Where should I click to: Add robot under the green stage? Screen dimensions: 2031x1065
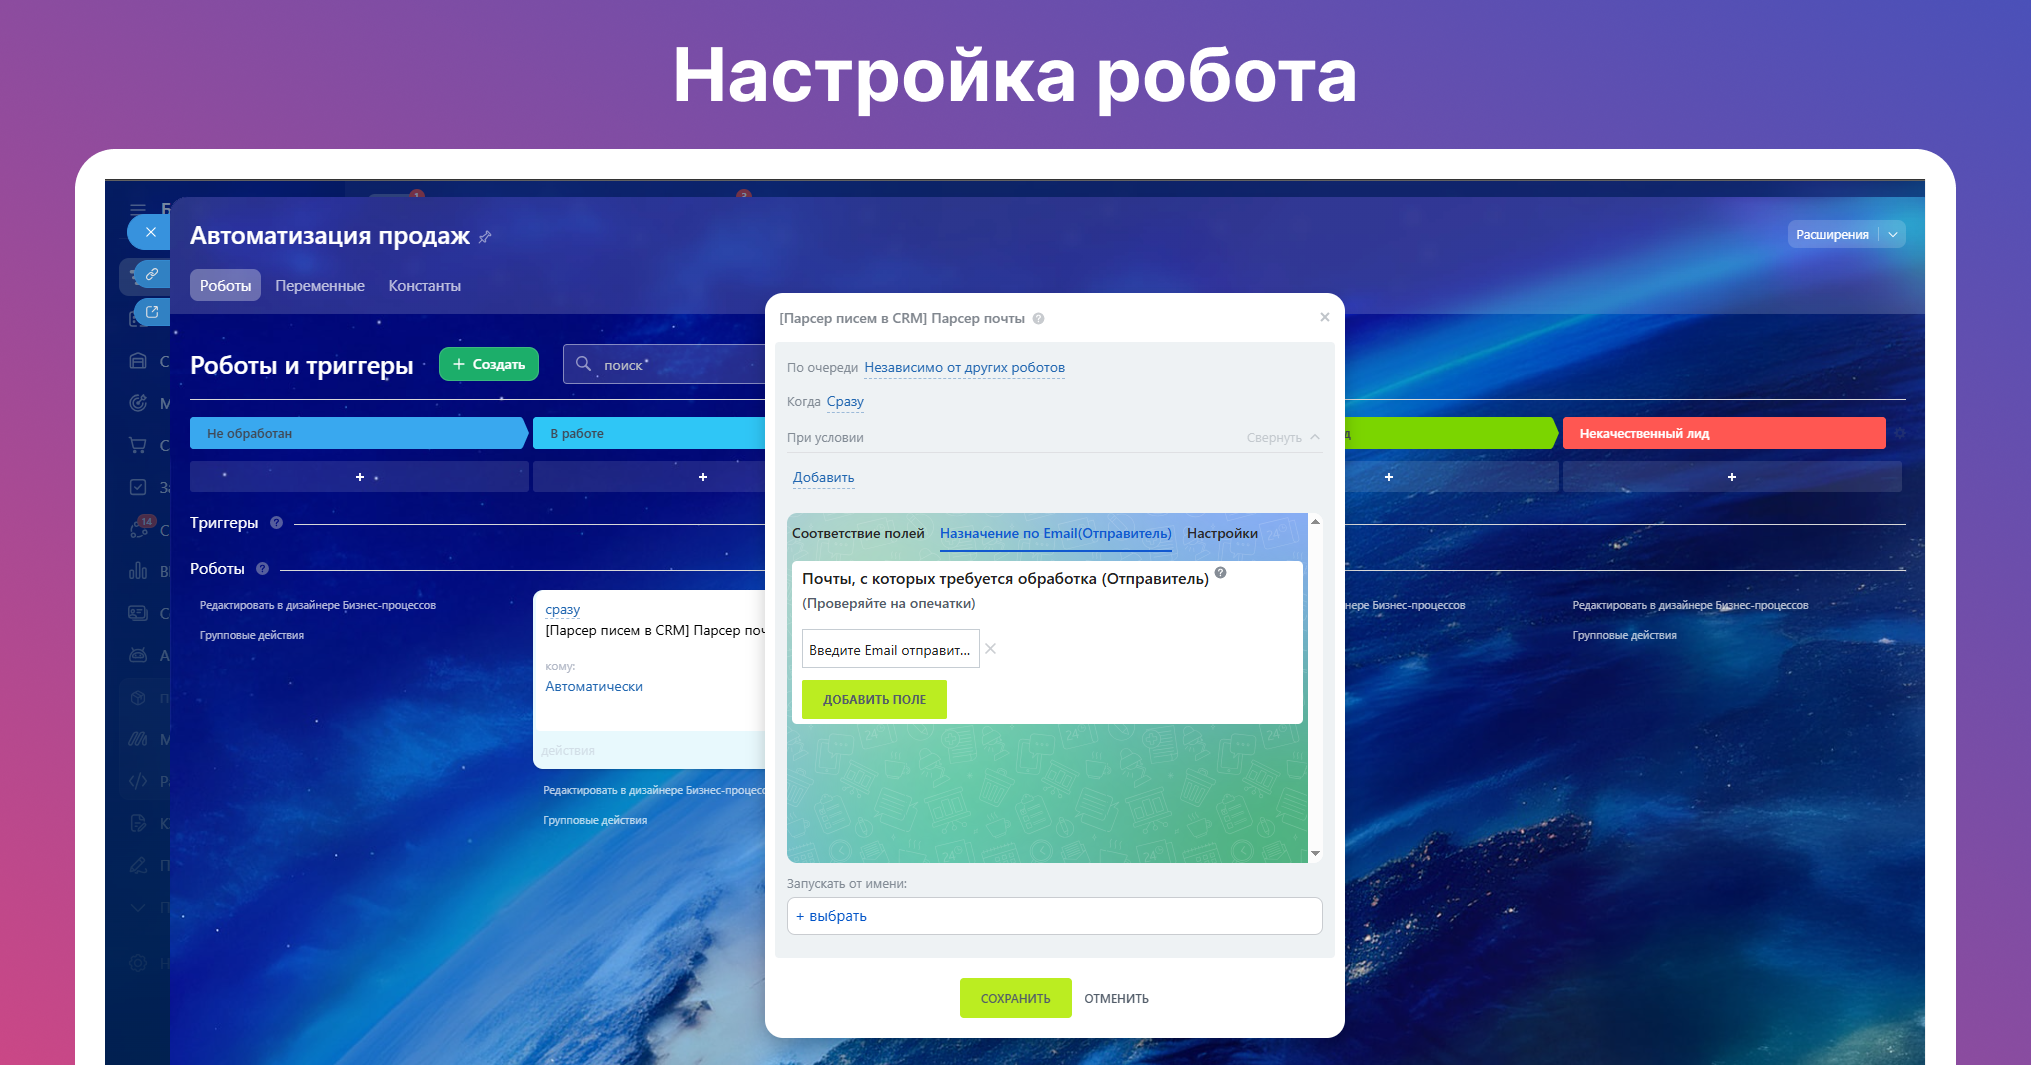click(1389, 477)
